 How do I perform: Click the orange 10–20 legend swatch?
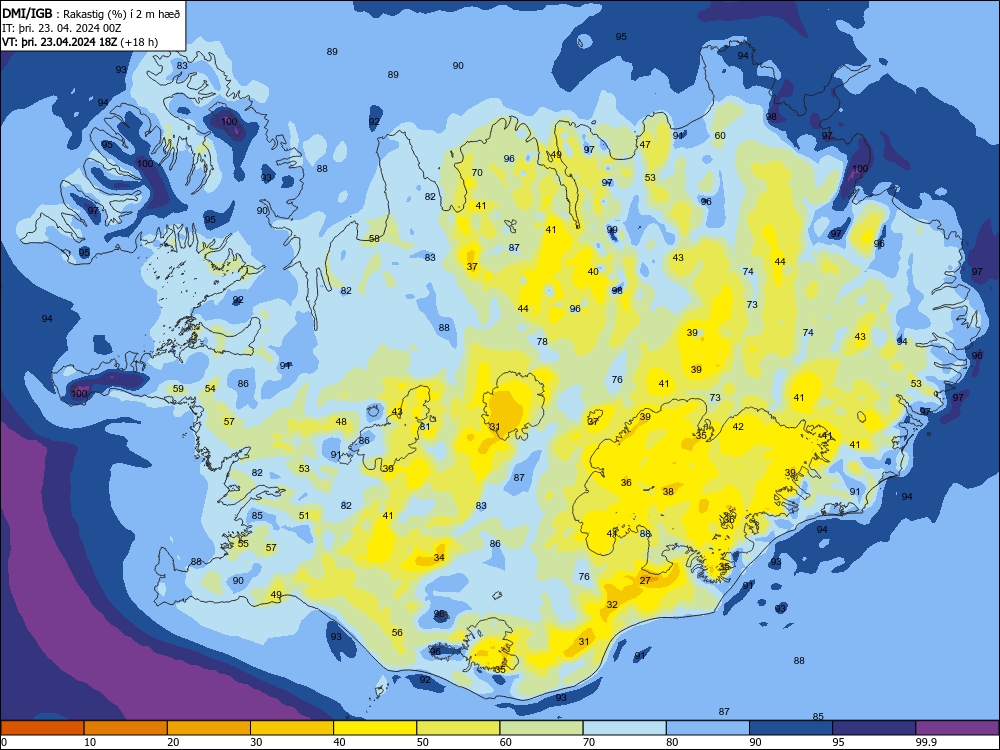(126, 728)
